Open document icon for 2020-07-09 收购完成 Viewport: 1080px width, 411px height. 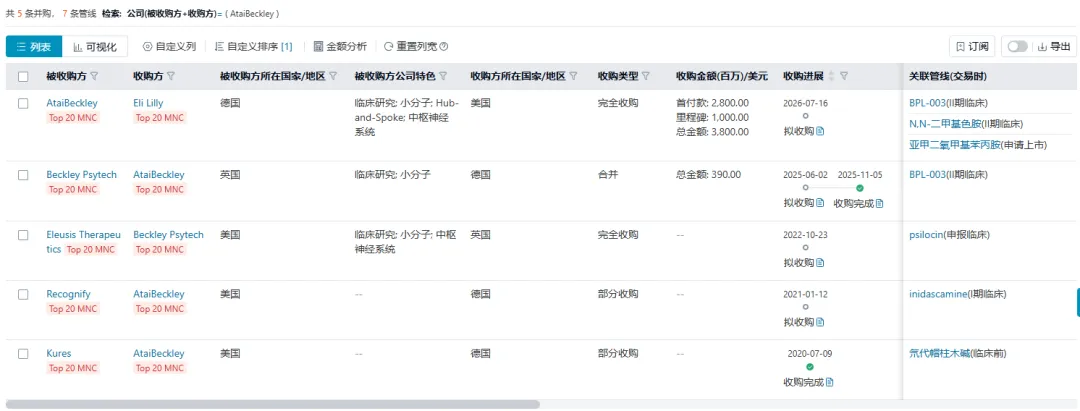click(x=830, y=382)
